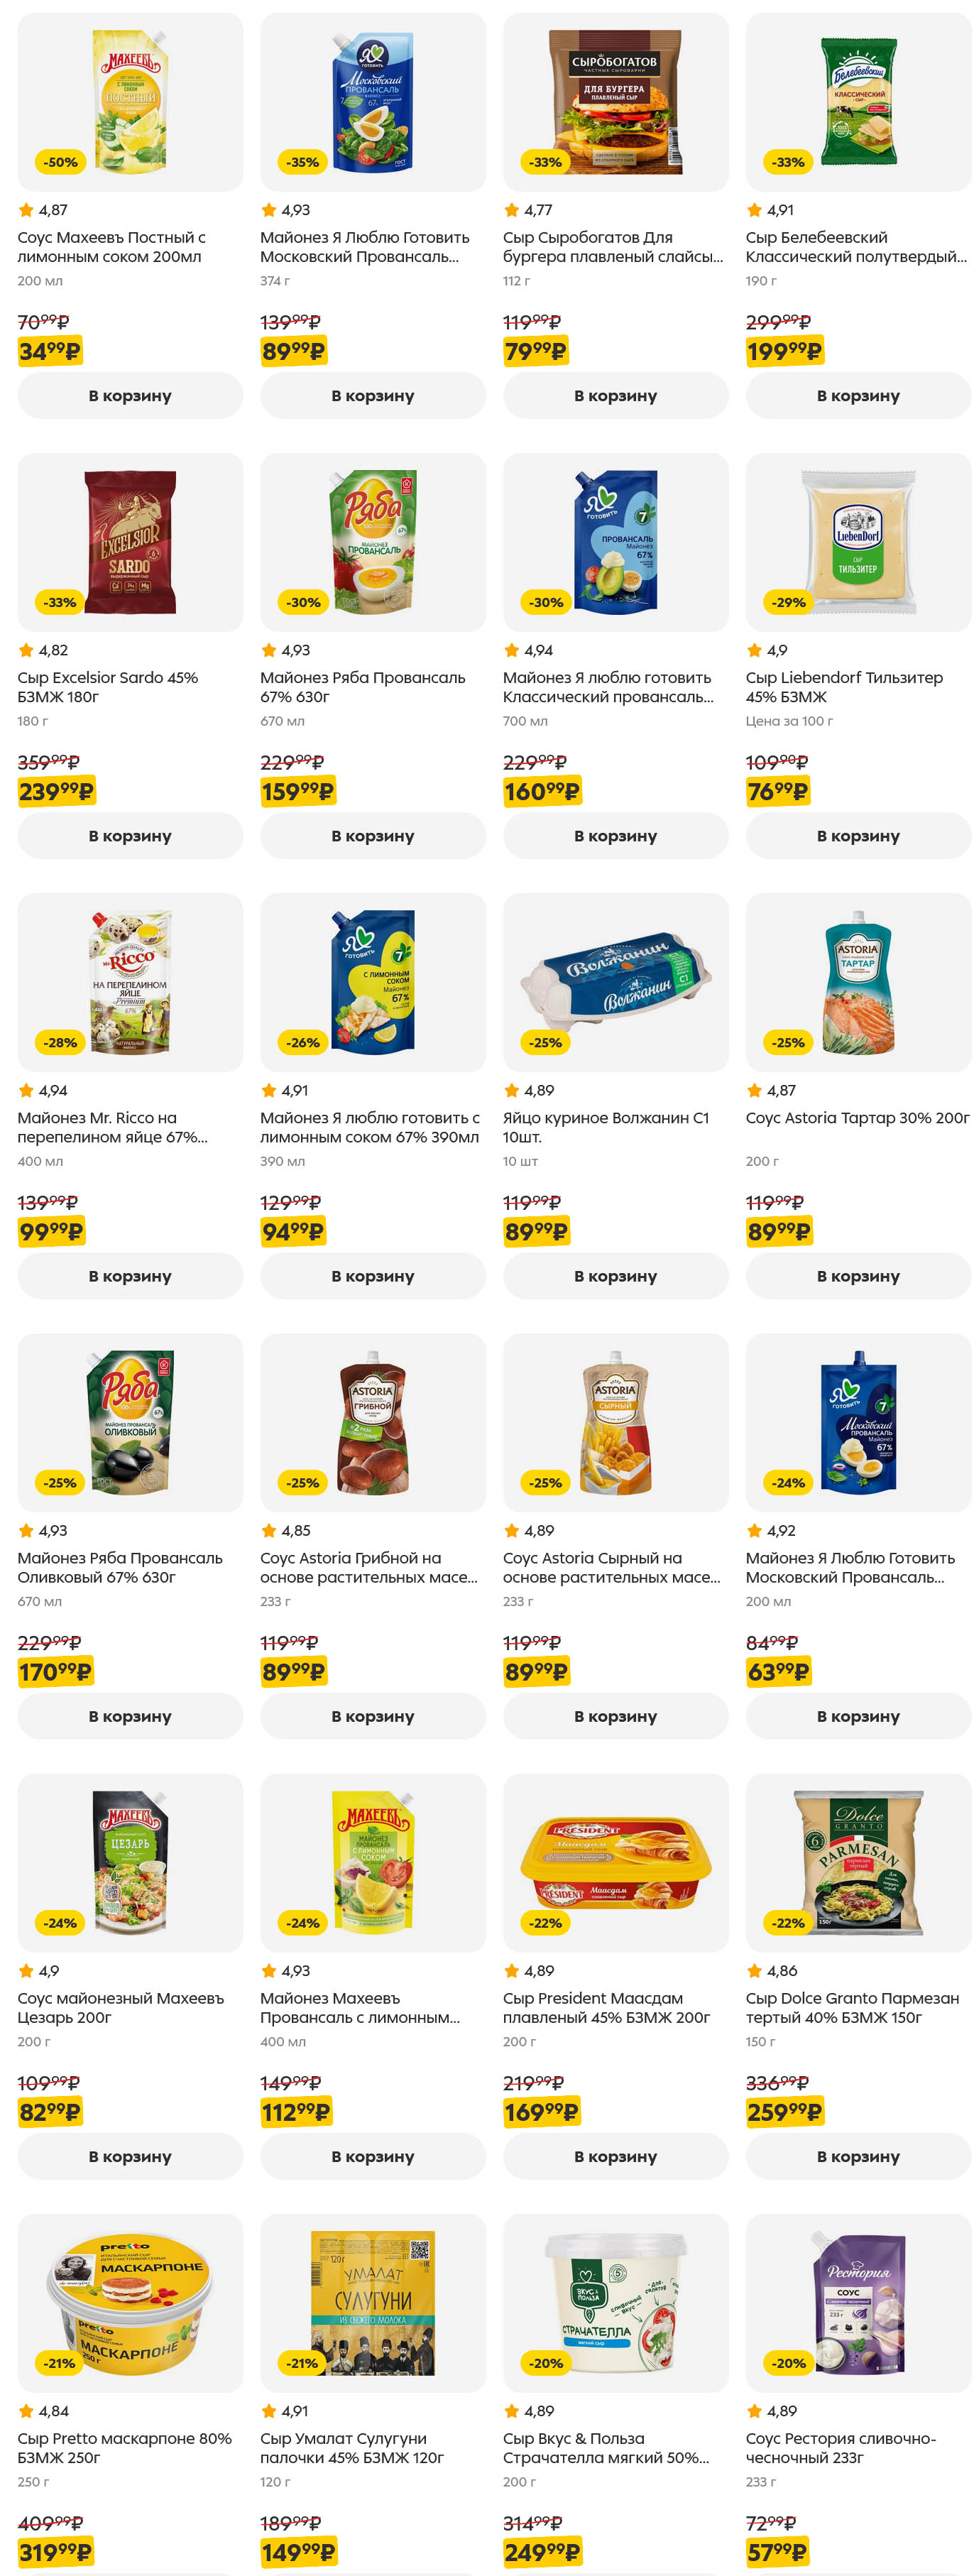Screen dimensions: 974x2576
Task: Click the -50% discount badge on Махеевъ Постный
Action: coord(60,162)
